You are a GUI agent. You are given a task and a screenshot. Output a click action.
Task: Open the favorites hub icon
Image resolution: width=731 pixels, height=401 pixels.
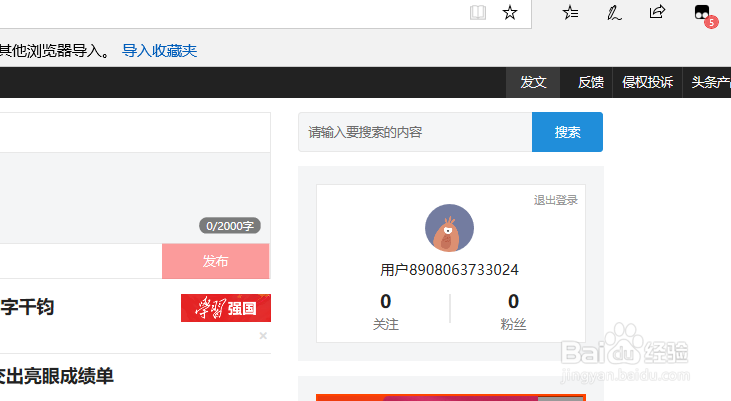(x=570, y=13)
